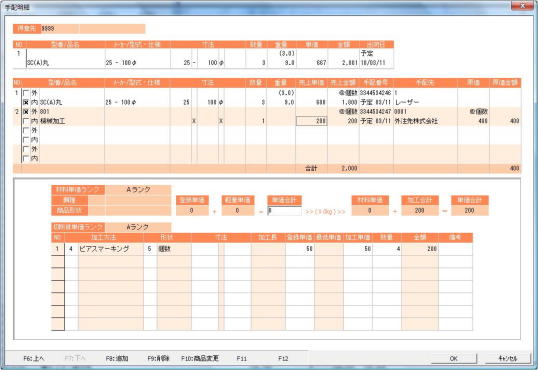
Task: Click the 9999 customer code field
Action: [60, 29]
